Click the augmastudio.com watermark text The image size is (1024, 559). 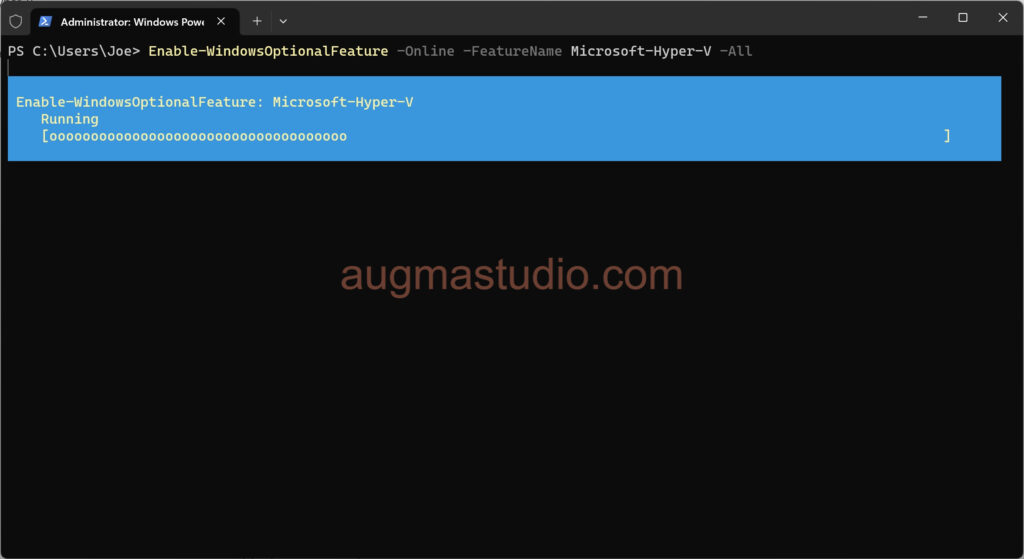(x=511, y=274)
